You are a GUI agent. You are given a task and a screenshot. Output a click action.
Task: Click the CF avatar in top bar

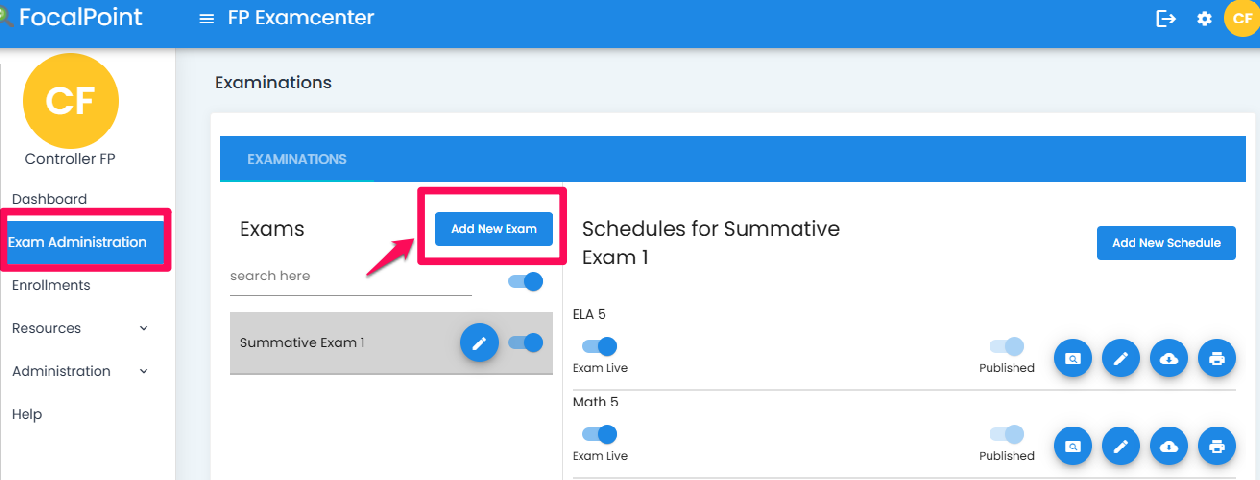1242,19
